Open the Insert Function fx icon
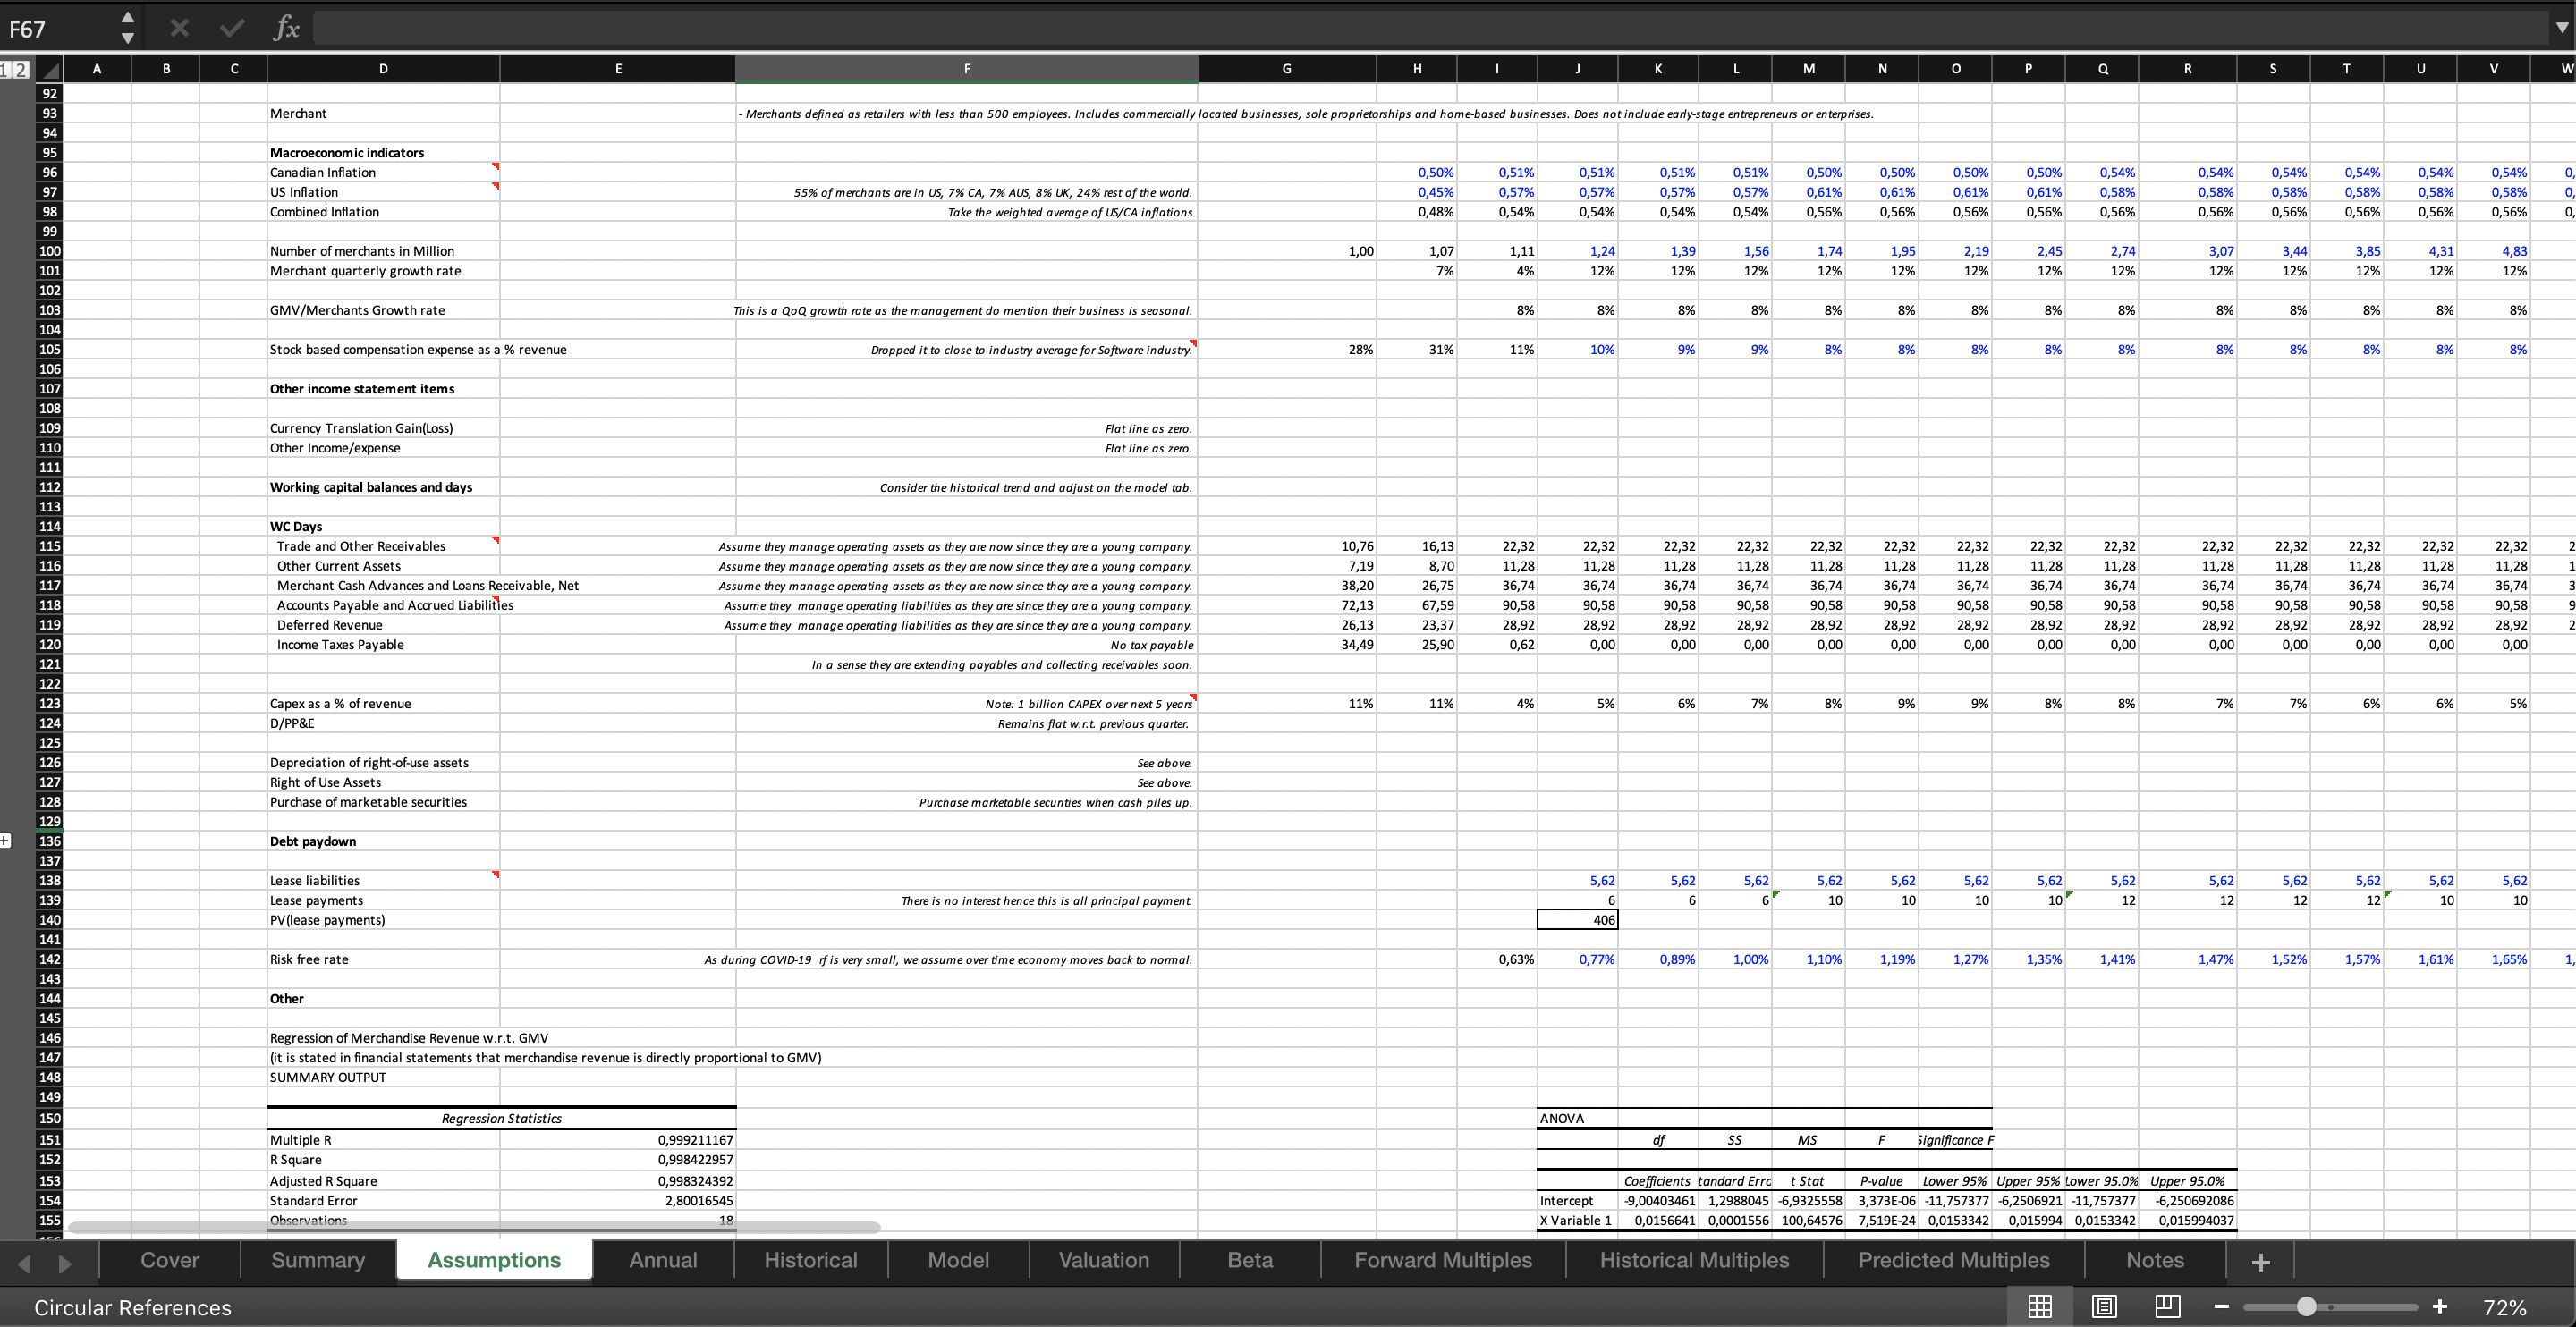Screen dimensions: 2576x1327 (x=286, y=28)
